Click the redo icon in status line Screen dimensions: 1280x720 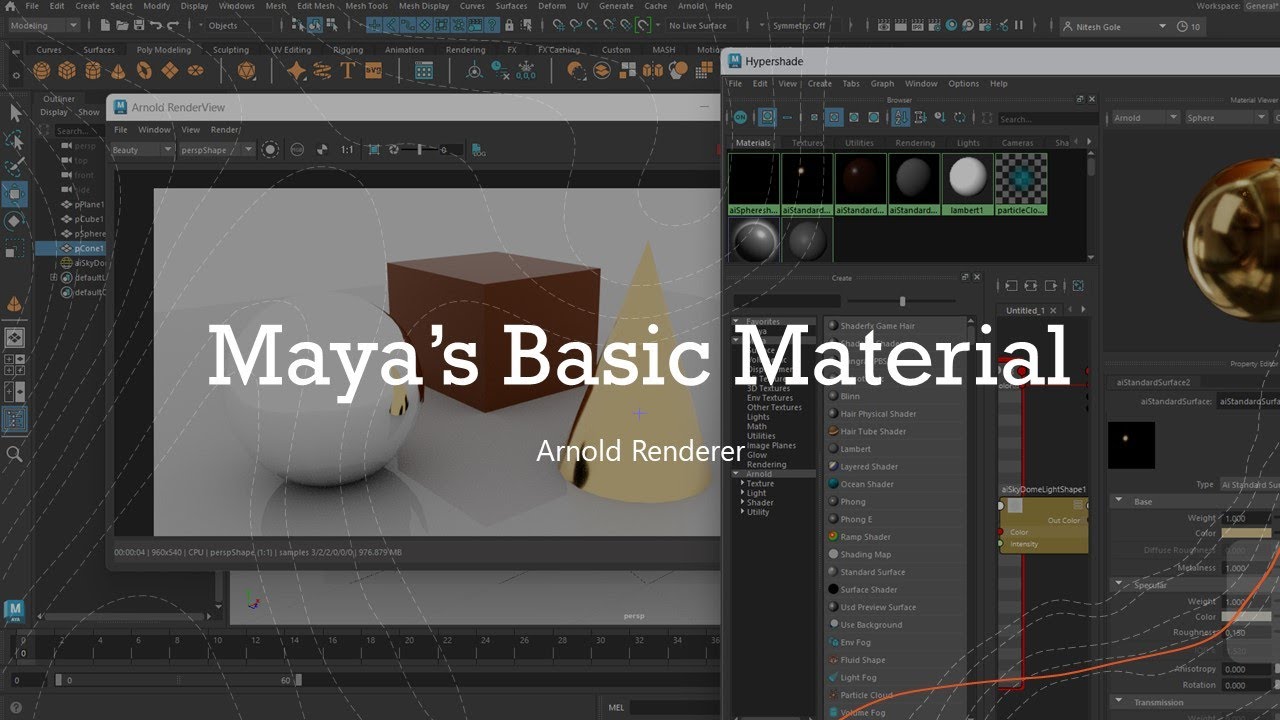(173, 25)
